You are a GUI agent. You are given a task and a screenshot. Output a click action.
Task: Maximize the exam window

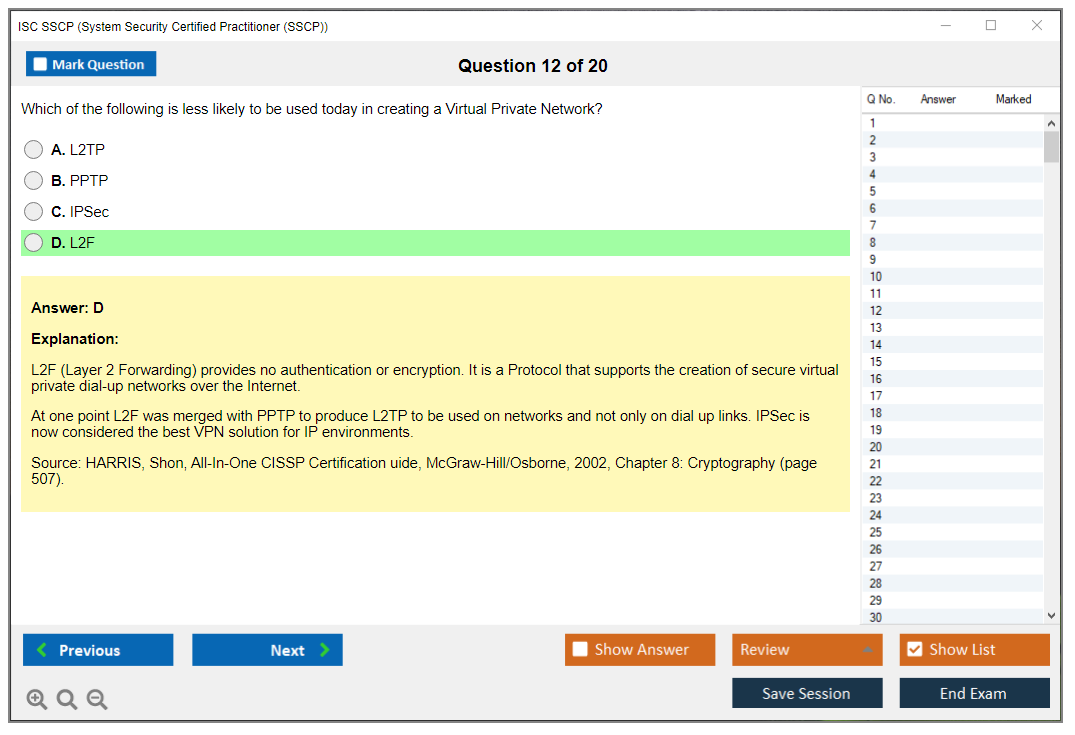point(991,26)
